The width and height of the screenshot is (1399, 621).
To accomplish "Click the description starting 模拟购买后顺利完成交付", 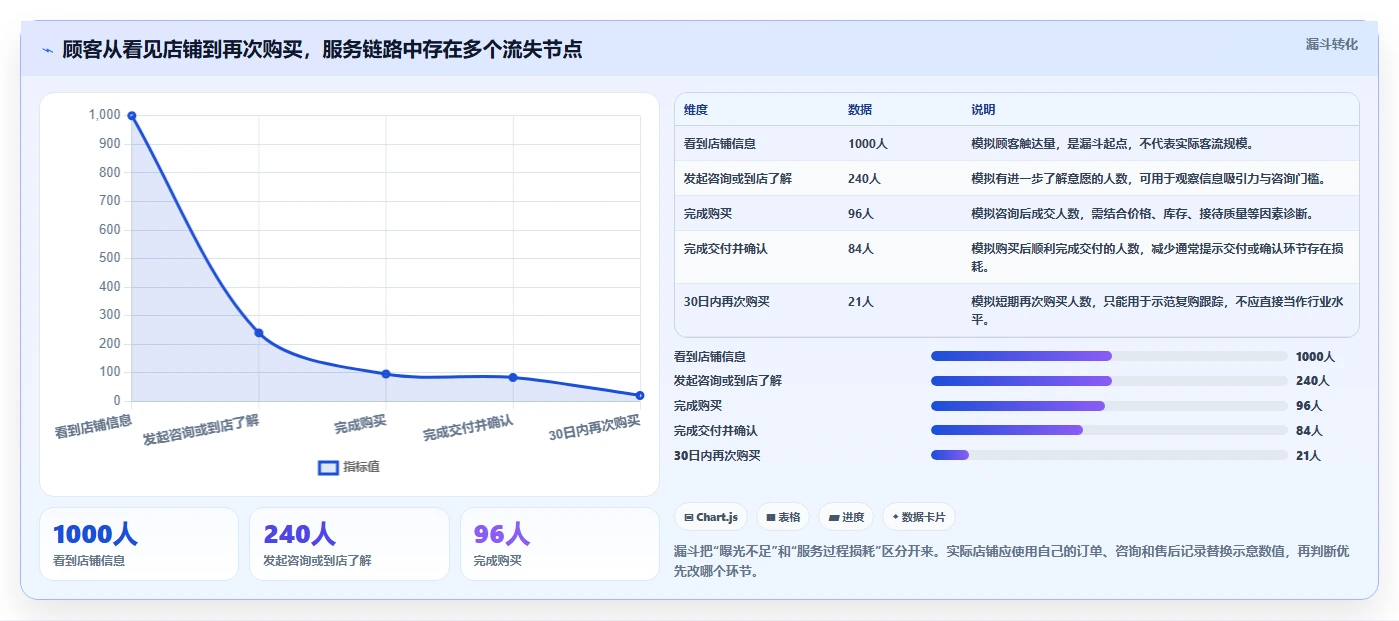I will pos(1157,257).
